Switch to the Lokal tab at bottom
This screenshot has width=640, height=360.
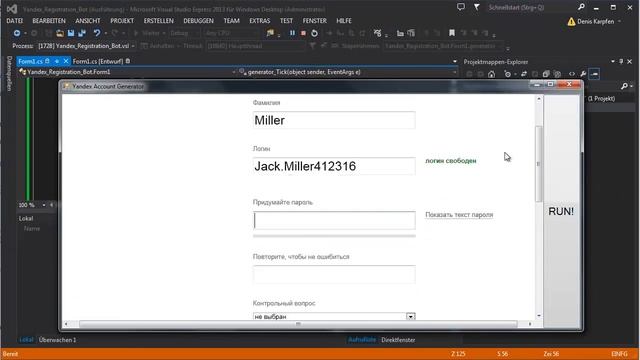point(27,340)
